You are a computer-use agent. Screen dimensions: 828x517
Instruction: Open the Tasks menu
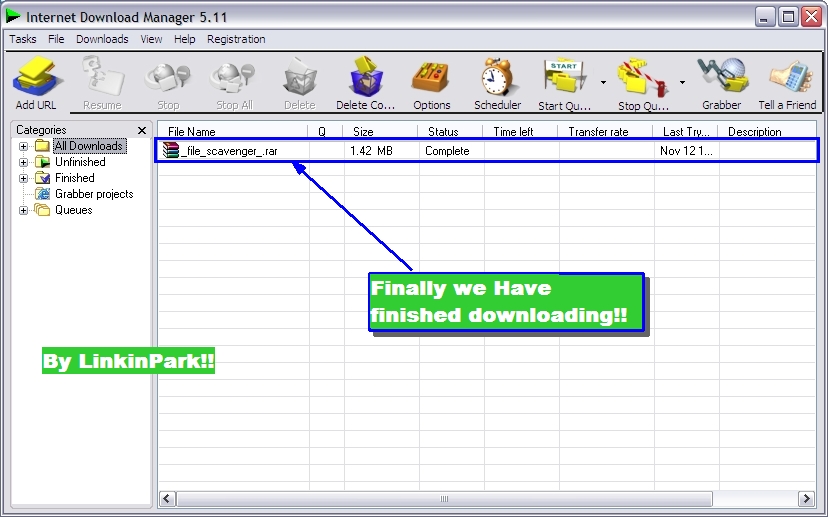(x=23, y=39)
